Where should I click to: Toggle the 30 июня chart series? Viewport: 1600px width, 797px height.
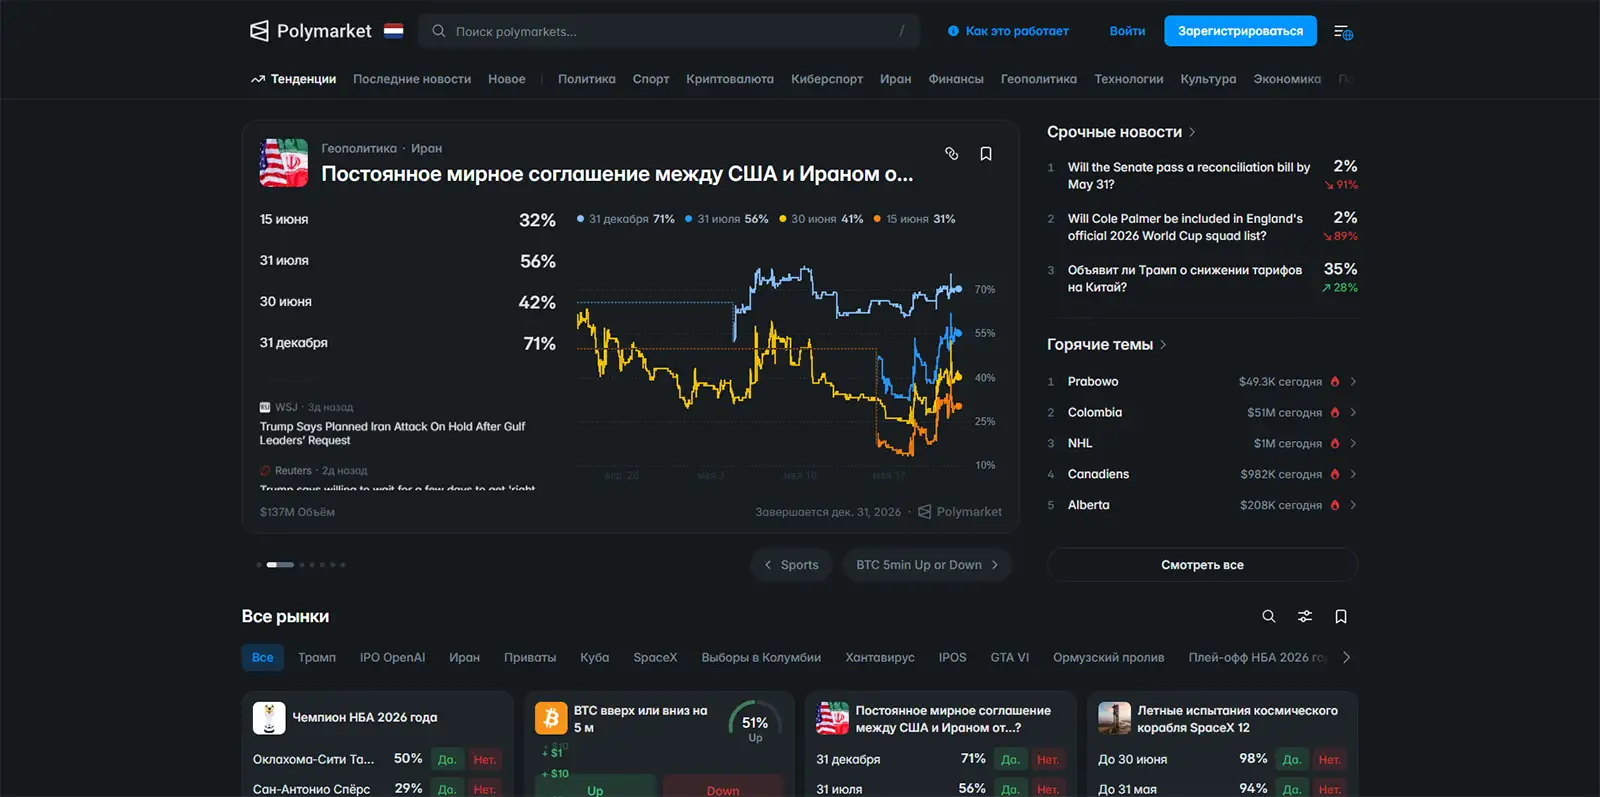point(821,219)
